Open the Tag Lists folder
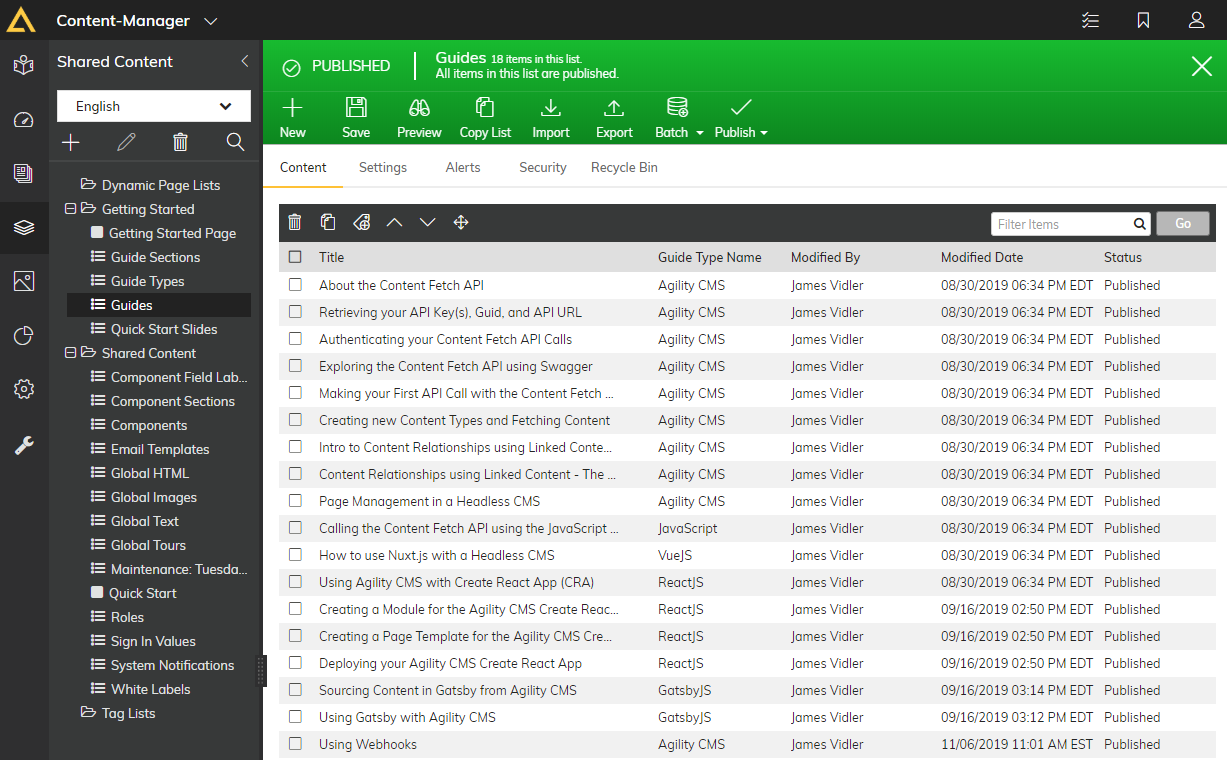The width and height of the screenshot is (1227, 760). tap(118, 713)
